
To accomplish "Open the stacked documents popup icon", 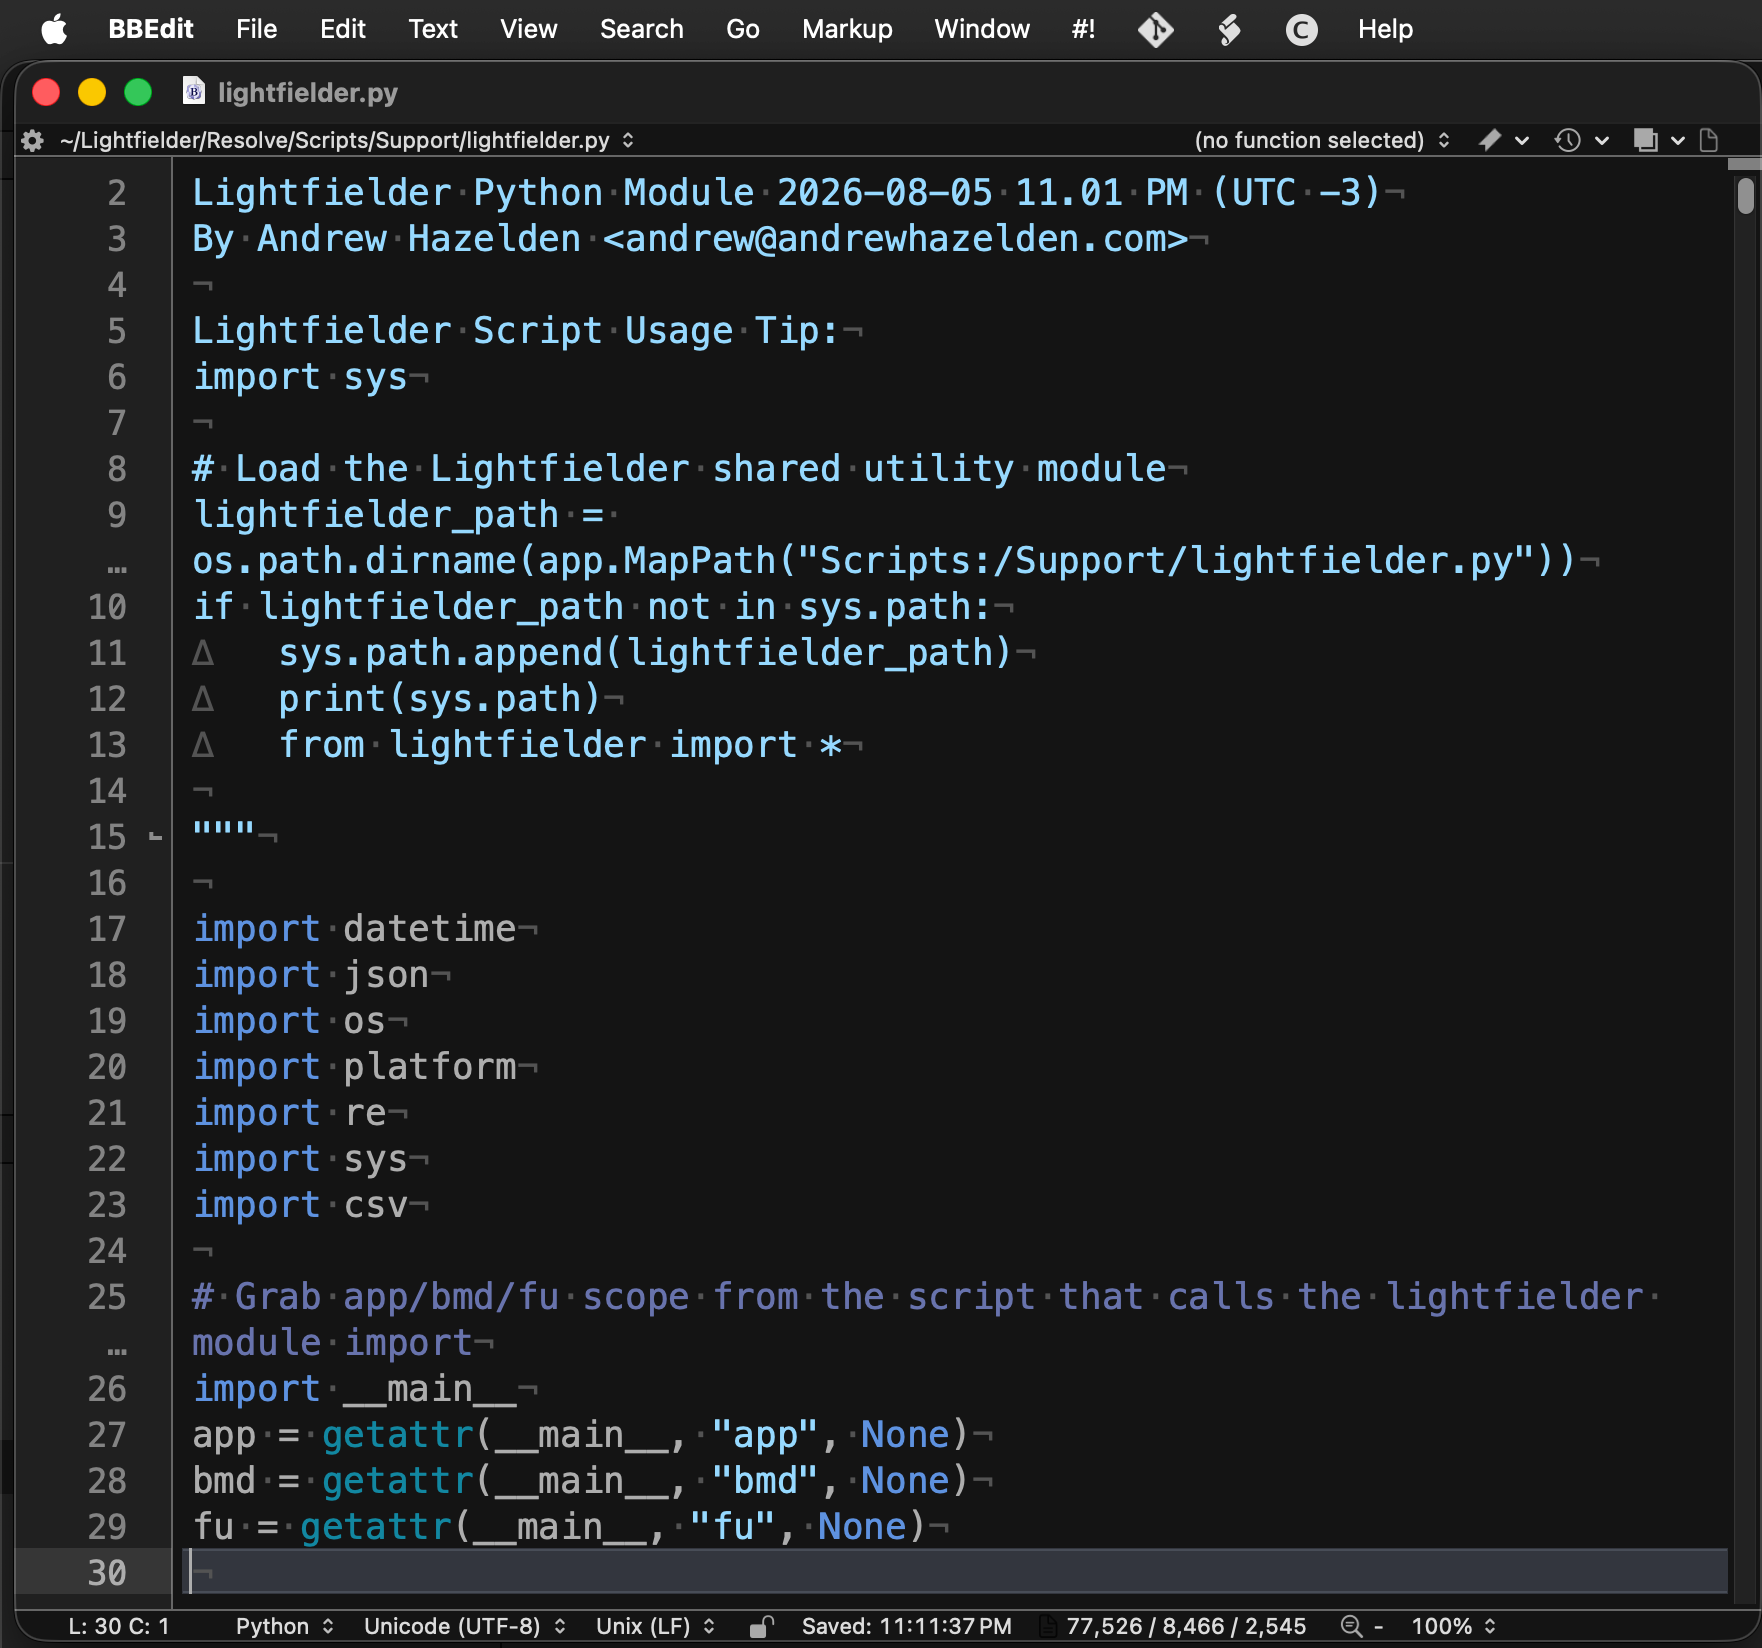I will 1658,140.
